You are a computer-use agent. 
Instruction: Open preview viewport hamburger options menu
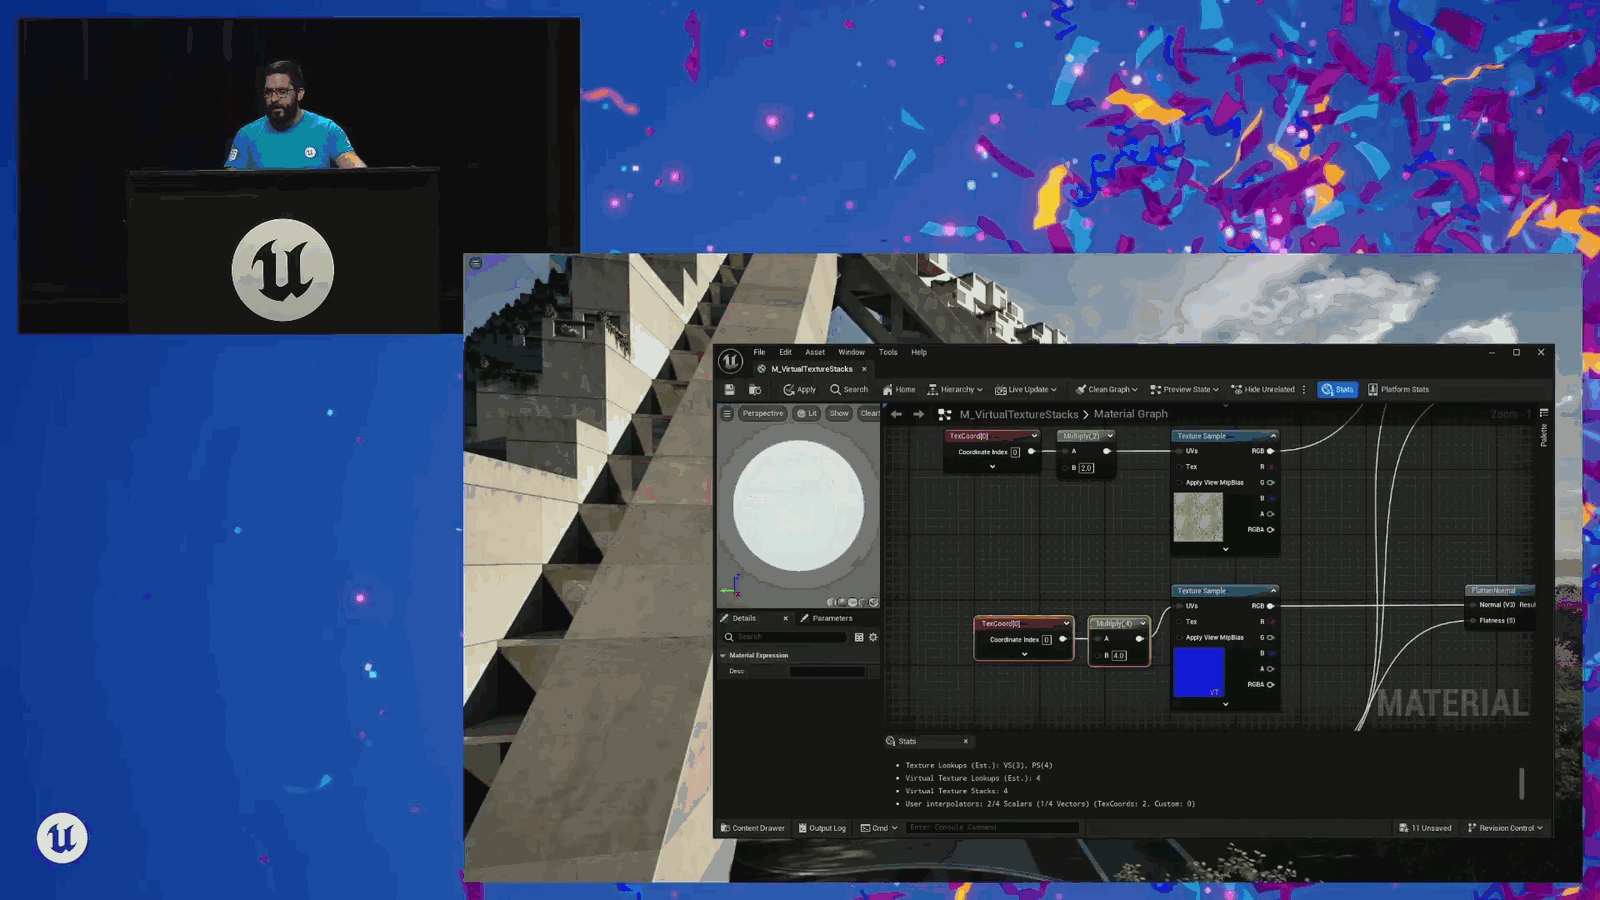point(727,414)
